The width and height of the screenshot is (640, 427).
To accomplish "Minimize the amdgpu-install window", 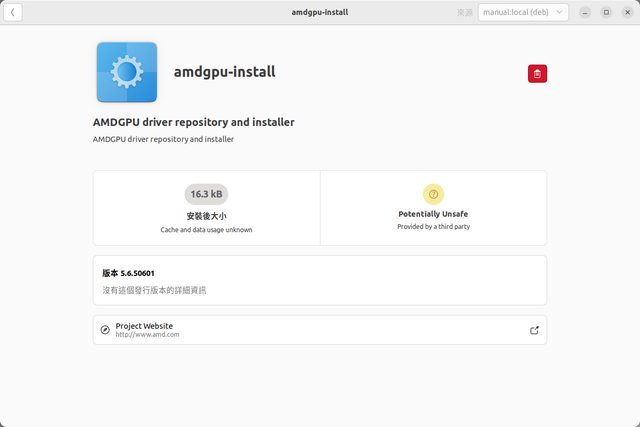I will point(584,12).
